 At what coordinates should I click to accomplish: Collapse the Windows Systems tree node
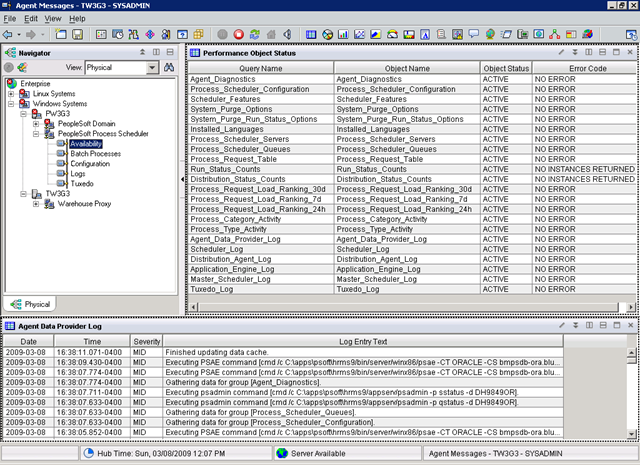[11, 104]
